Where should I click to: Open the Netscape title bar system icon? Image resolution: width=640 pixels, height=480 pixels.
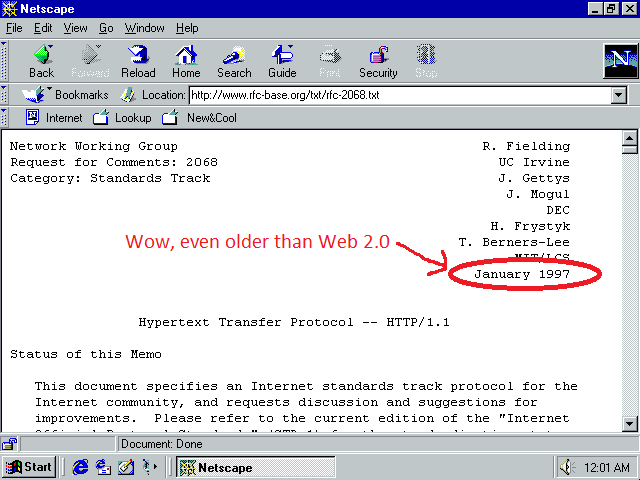[9, 9]
